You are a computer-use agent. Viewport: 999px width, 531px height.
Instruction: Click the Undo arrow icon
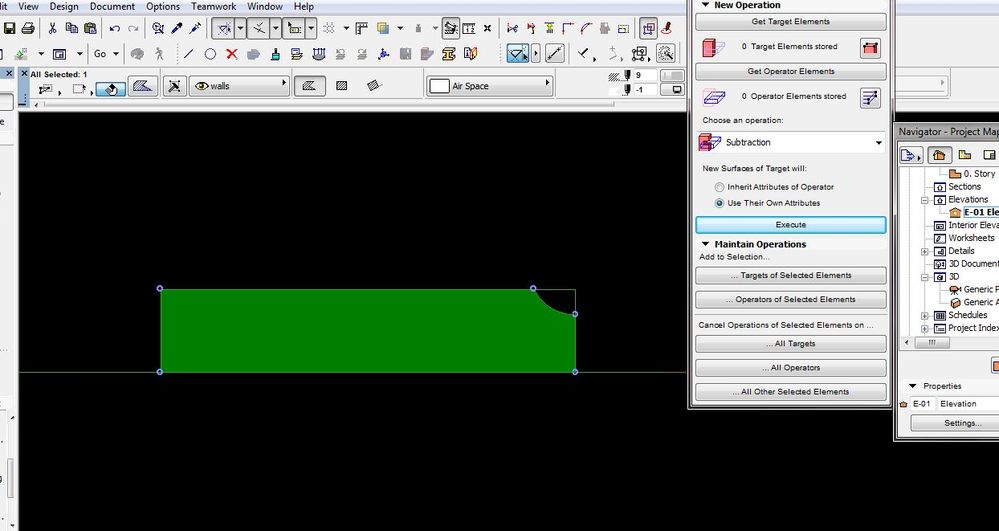pos(115,28)
